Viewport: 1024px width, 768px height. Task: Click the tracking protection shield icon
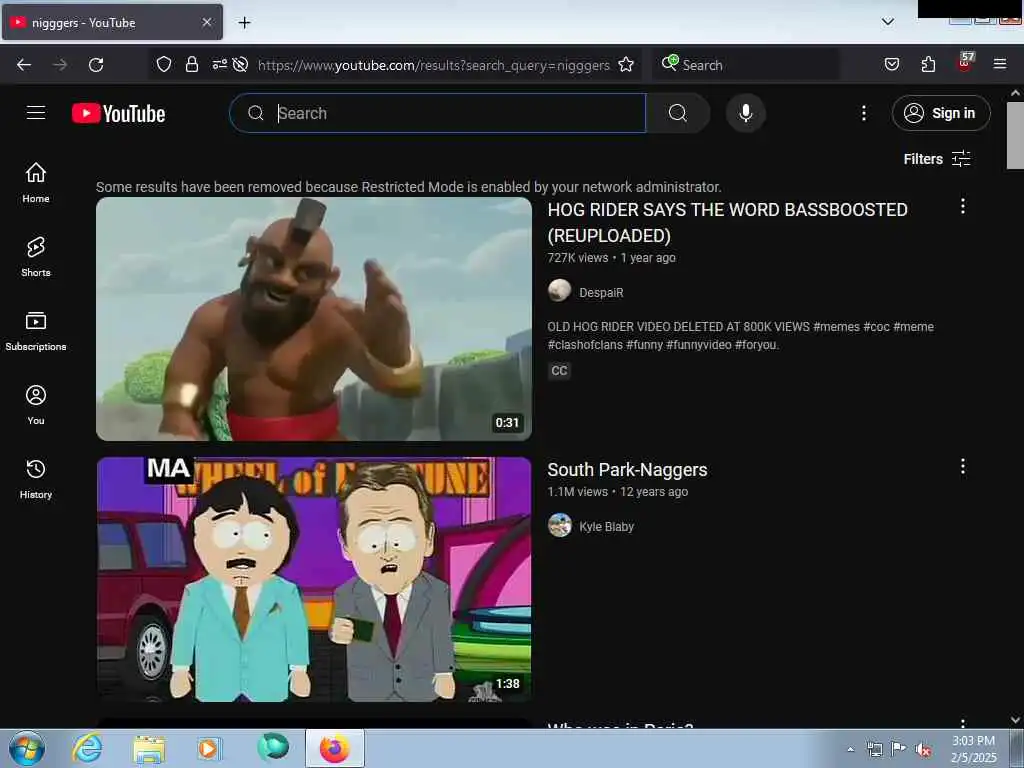point(164,64)
